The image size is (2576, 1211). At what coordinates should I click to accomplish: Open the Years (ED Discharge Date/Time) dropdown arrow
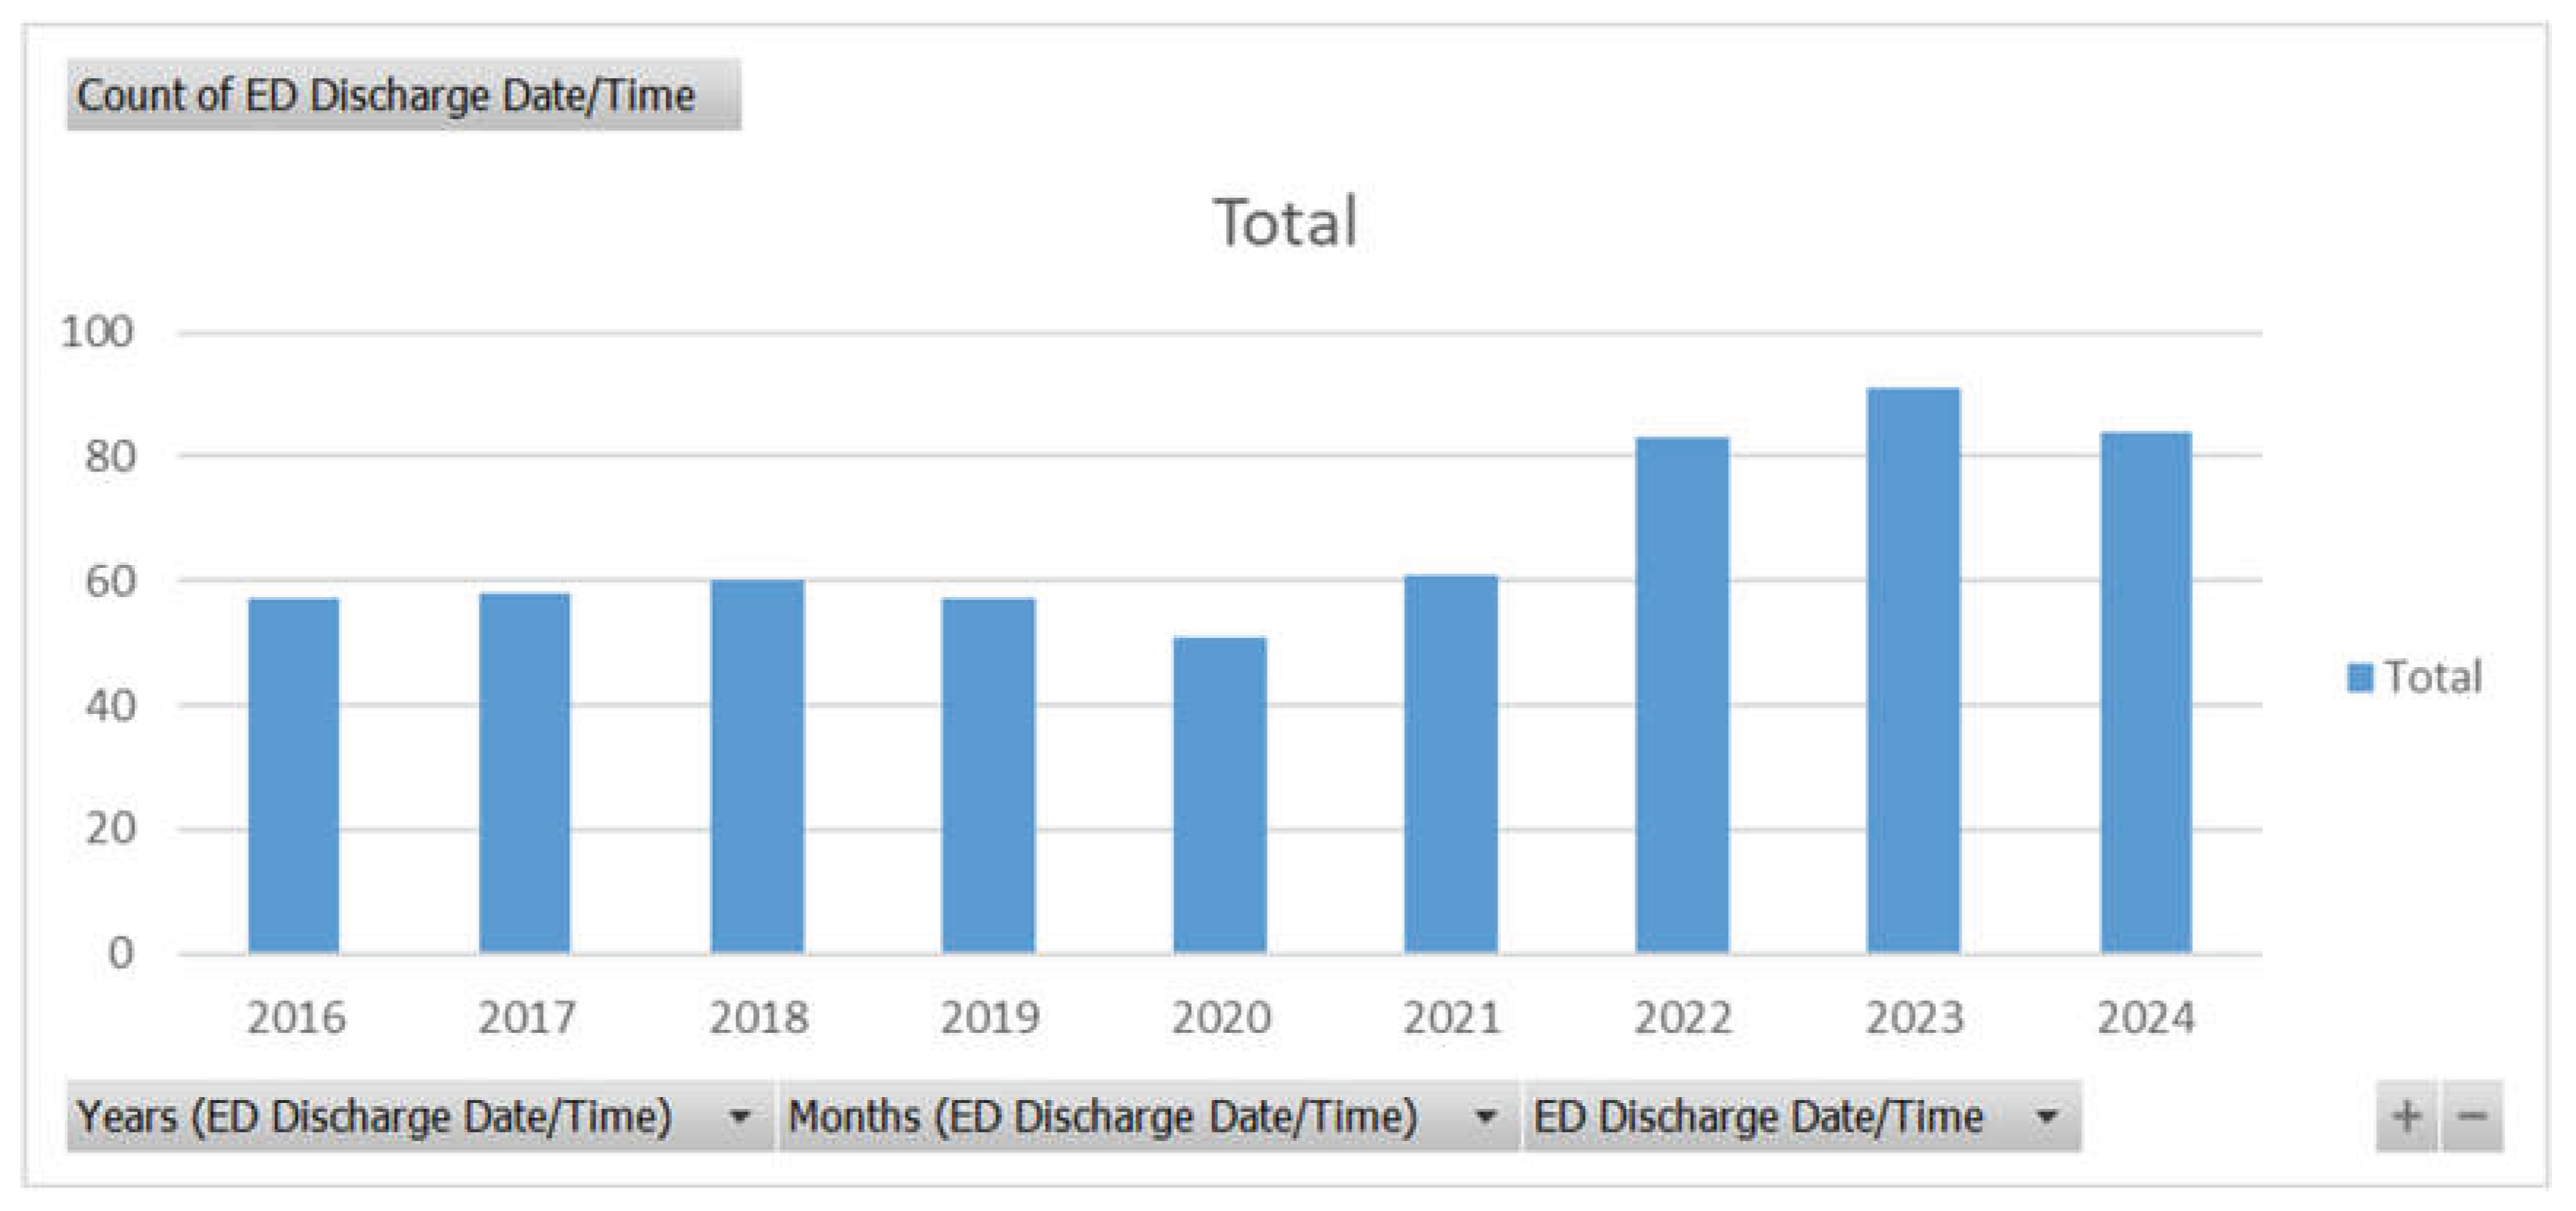(739, 1116)
